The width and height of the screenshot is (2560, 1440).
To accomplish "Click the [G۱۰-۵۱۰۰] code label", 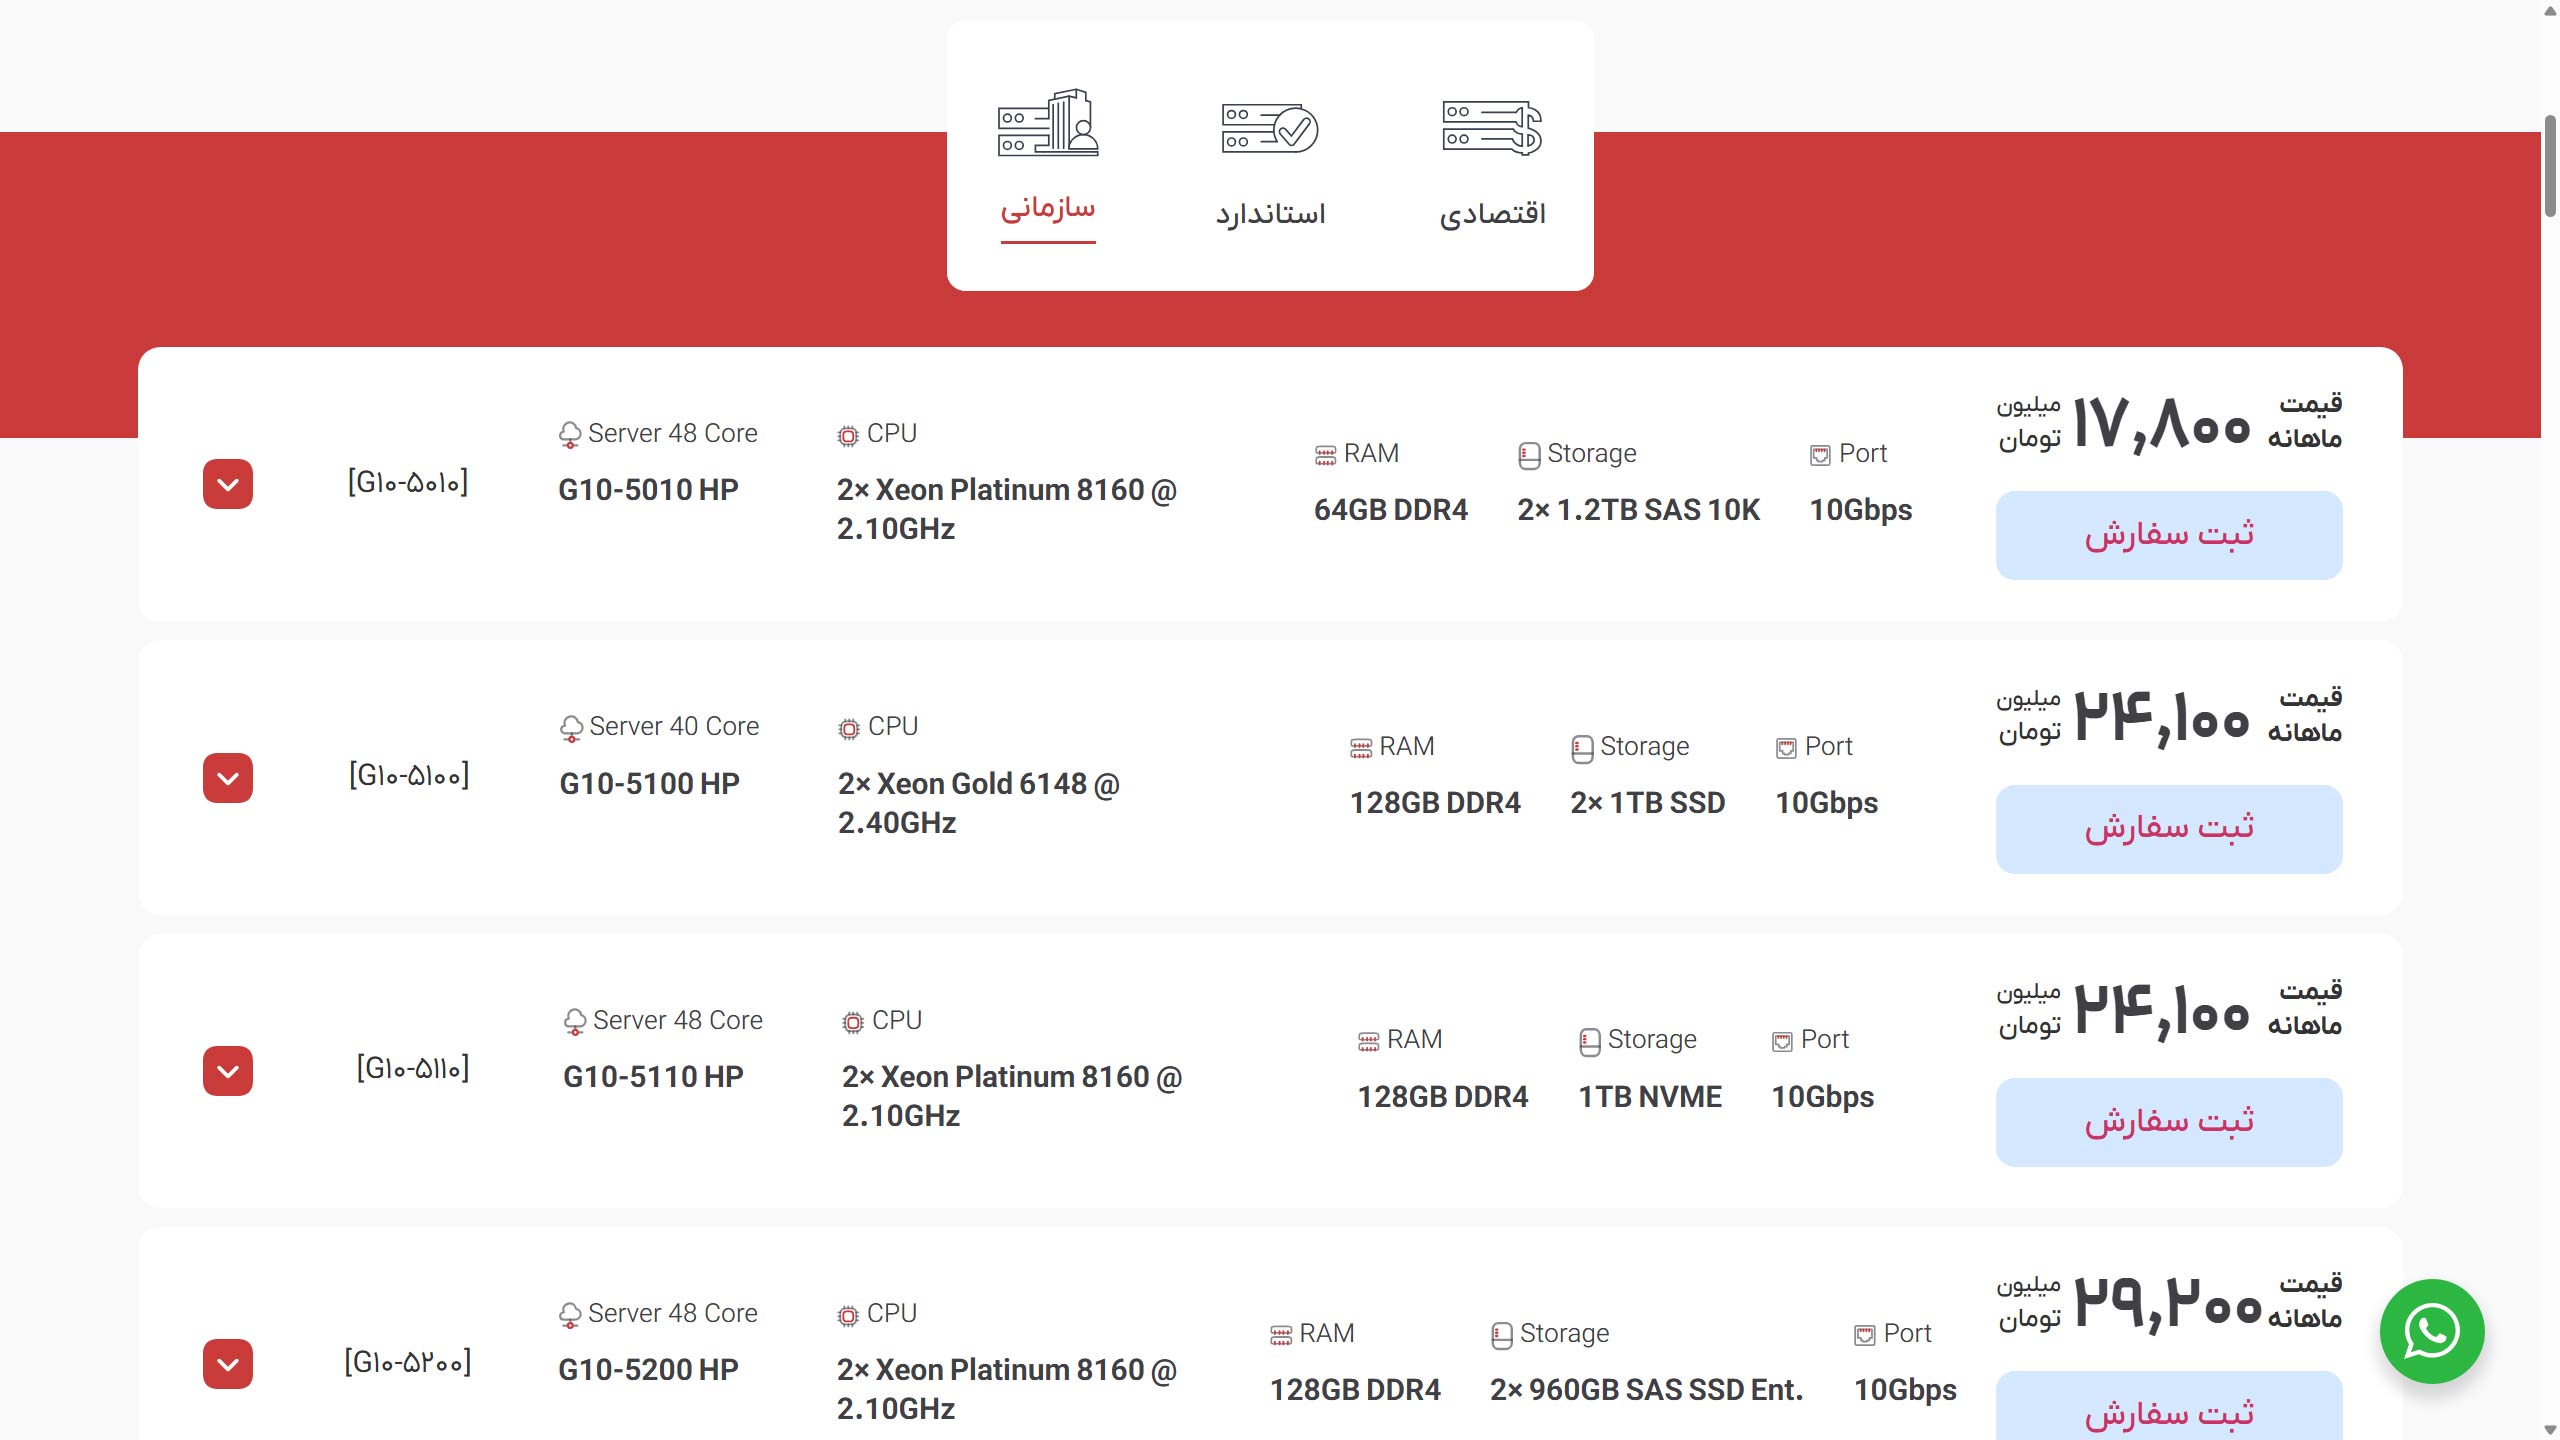I will [409, 776].
